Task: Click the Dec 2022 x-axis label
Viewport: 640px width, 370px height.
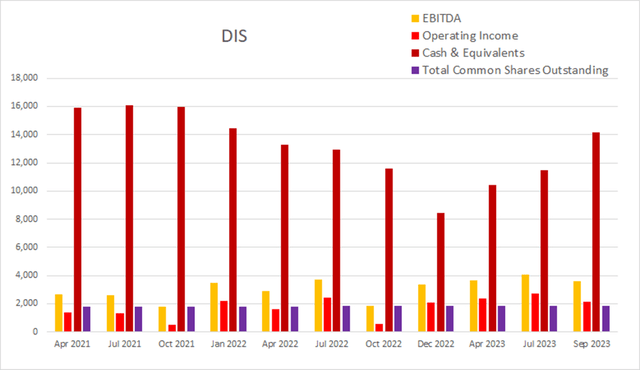Action: pos(436,344)
